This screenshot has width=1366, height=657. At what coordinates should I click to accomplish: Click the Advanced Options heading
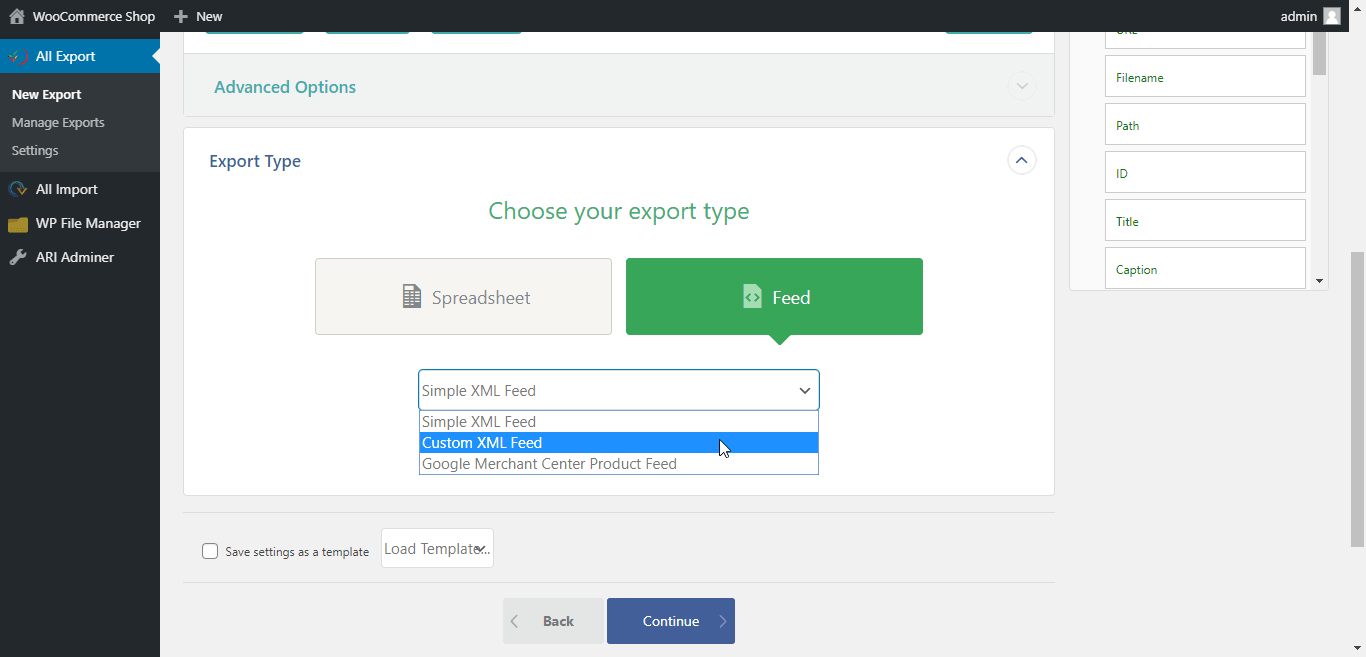click(x=285, y=87)
